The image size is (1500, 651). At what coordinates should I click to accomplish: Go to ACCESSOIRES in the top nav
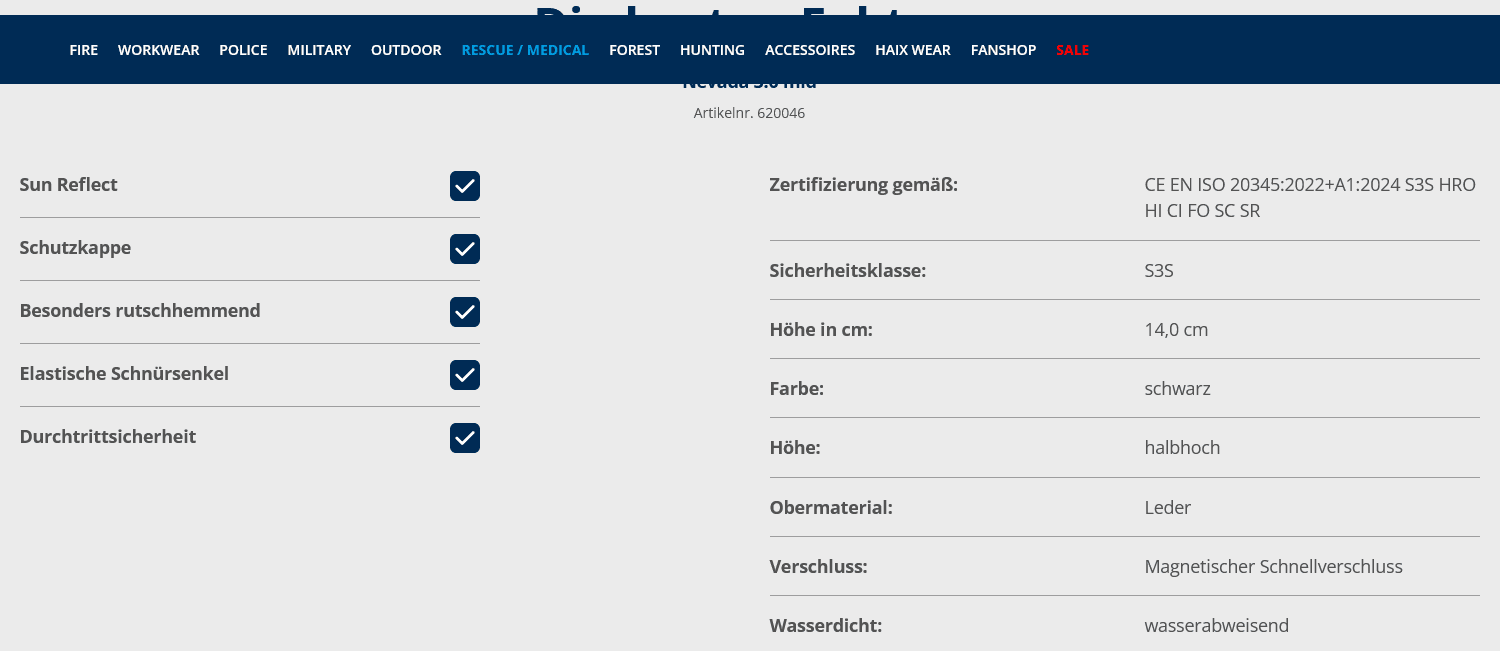point(810,50)
